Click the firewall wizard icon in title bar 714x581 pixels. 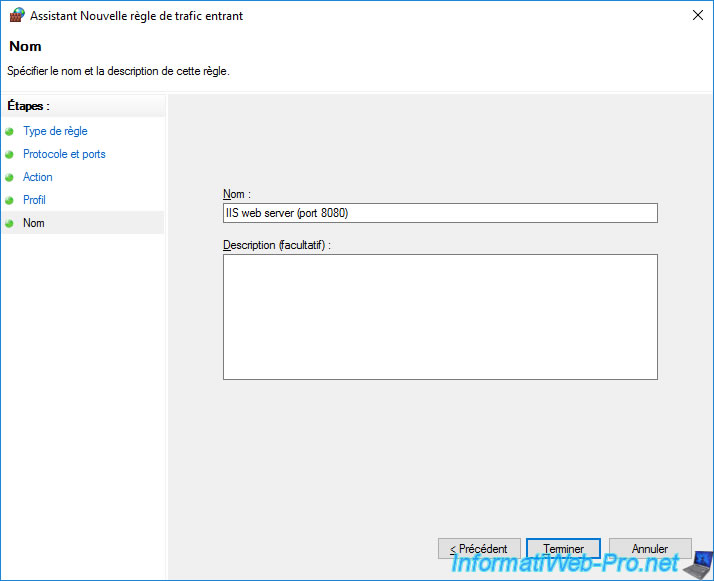coord(17,15)
